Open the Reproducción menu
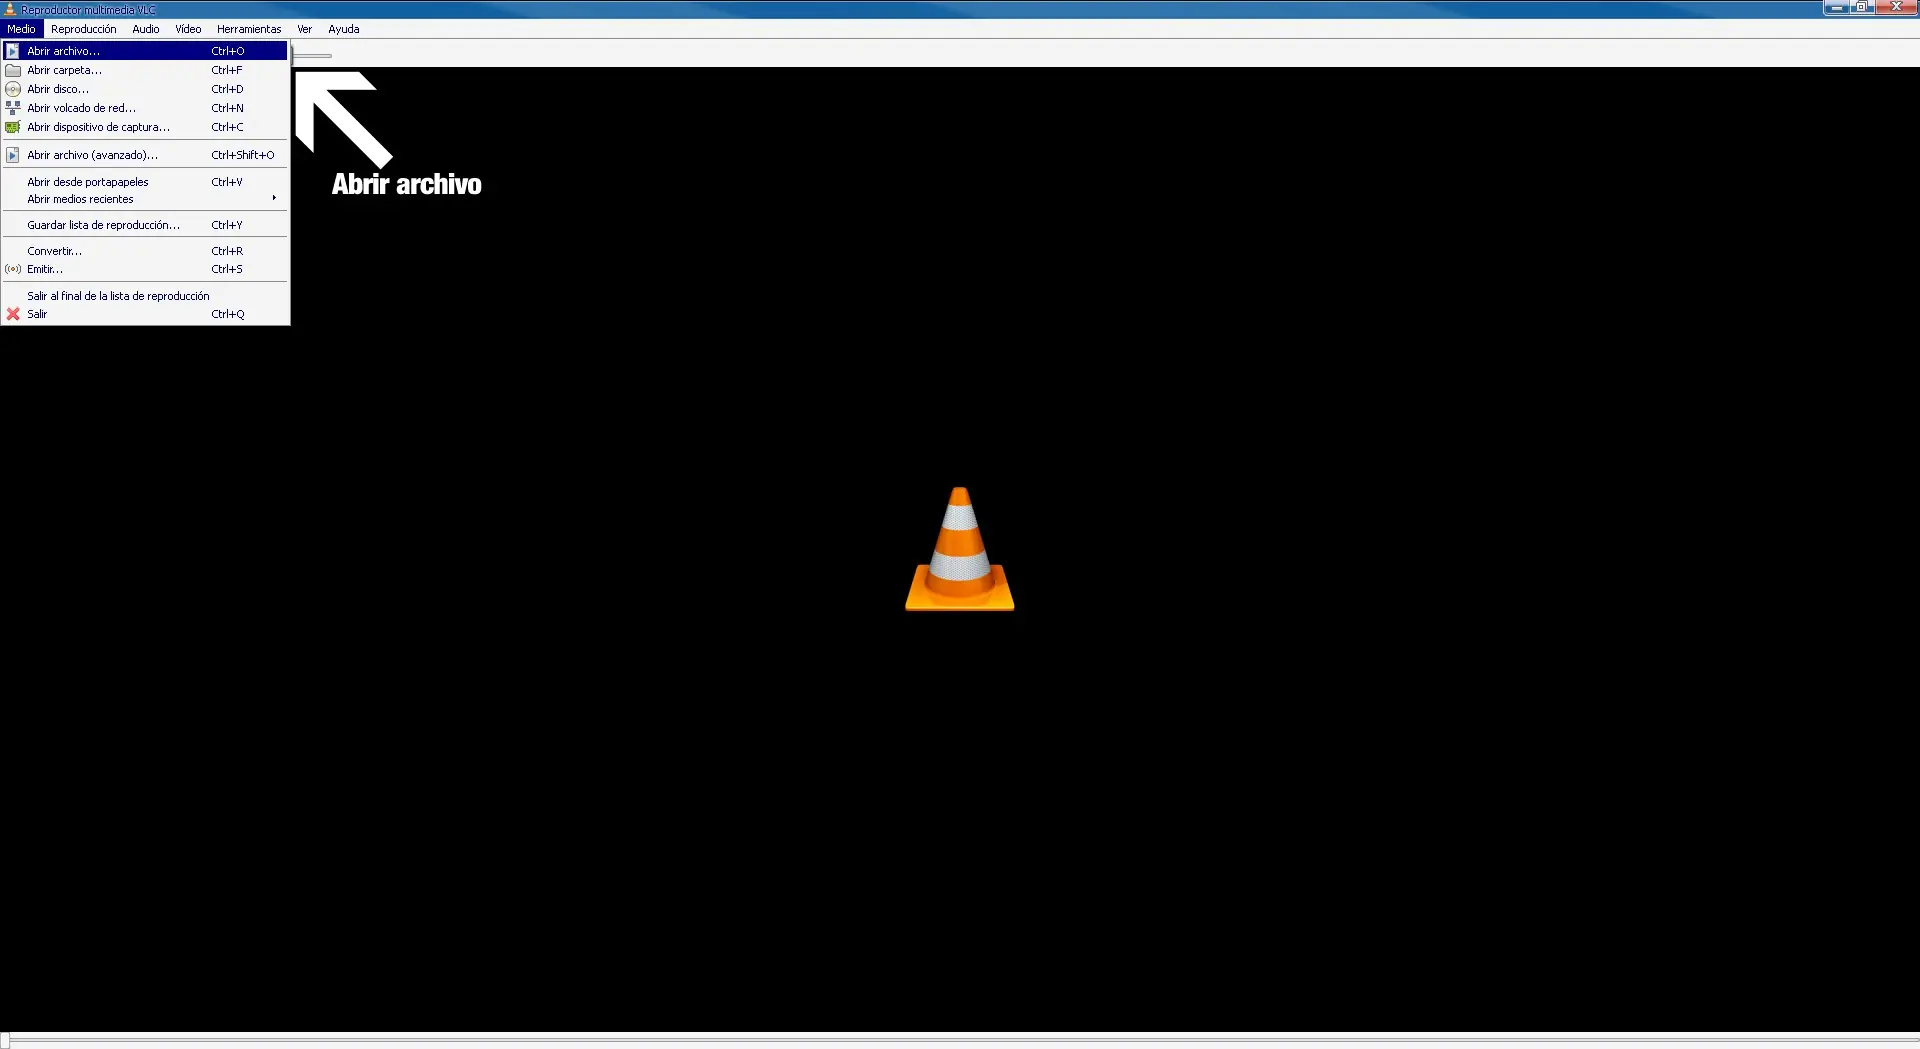1920x1049 pixels. [x=84, y=29]
